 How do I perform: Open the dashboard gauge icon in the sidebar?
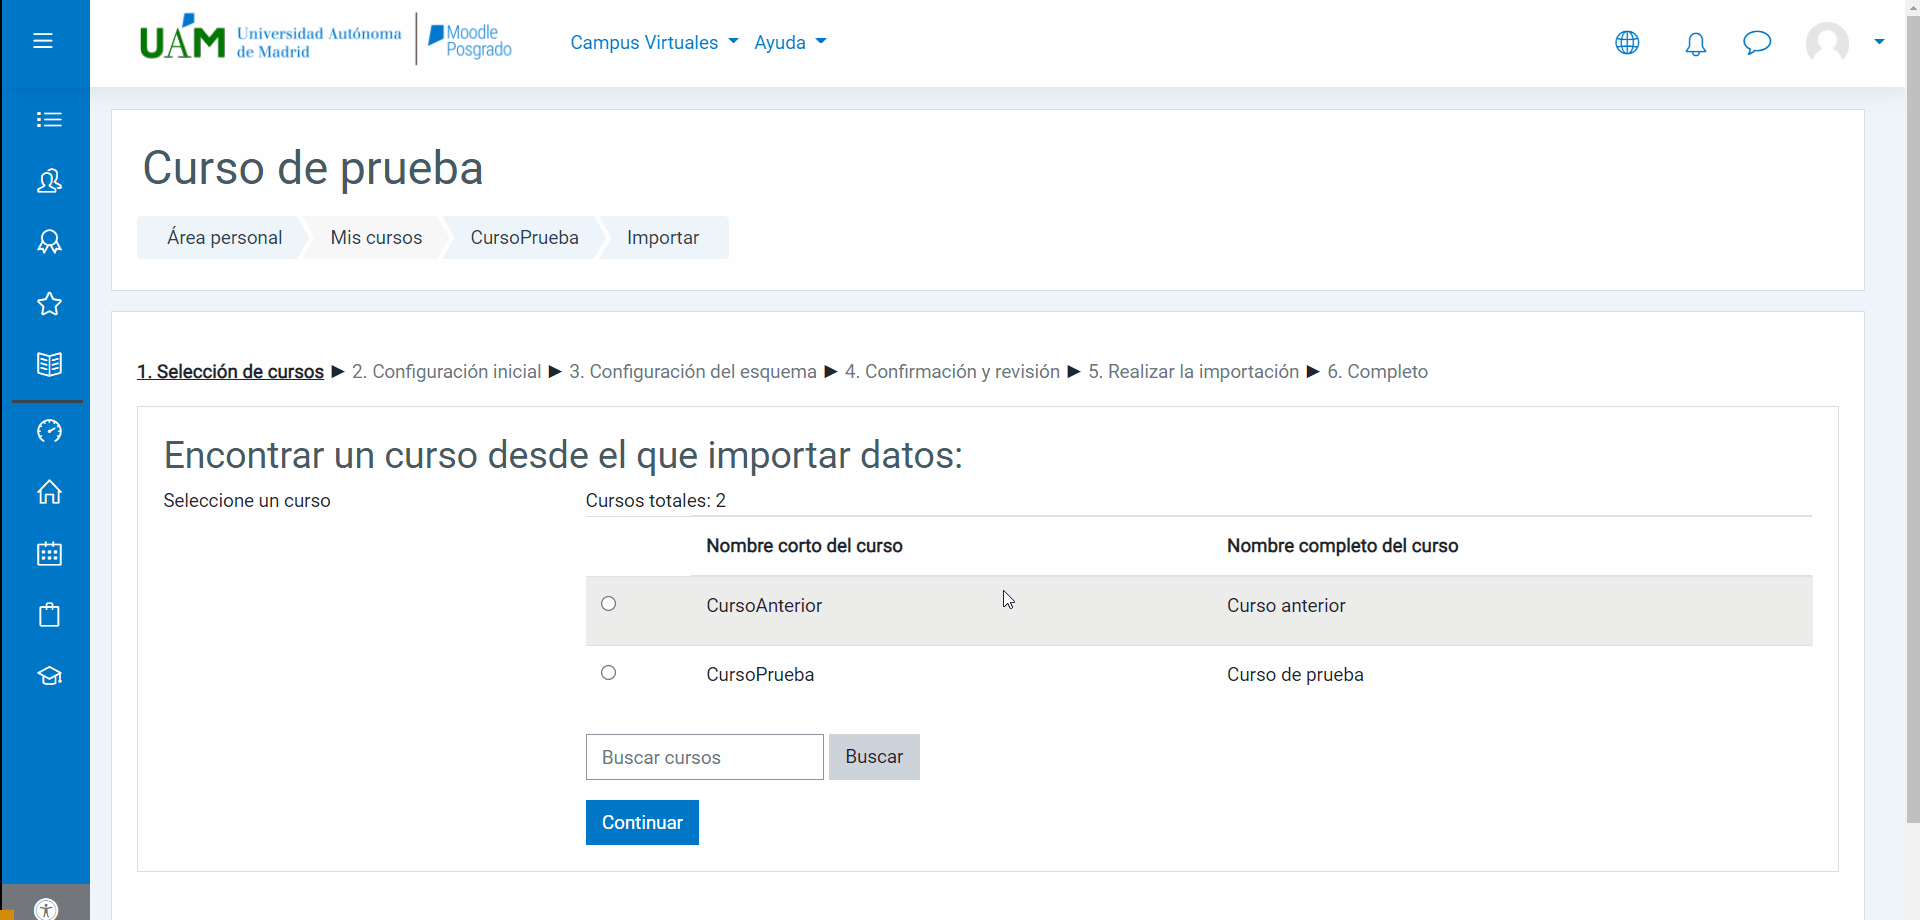(49, 431)
